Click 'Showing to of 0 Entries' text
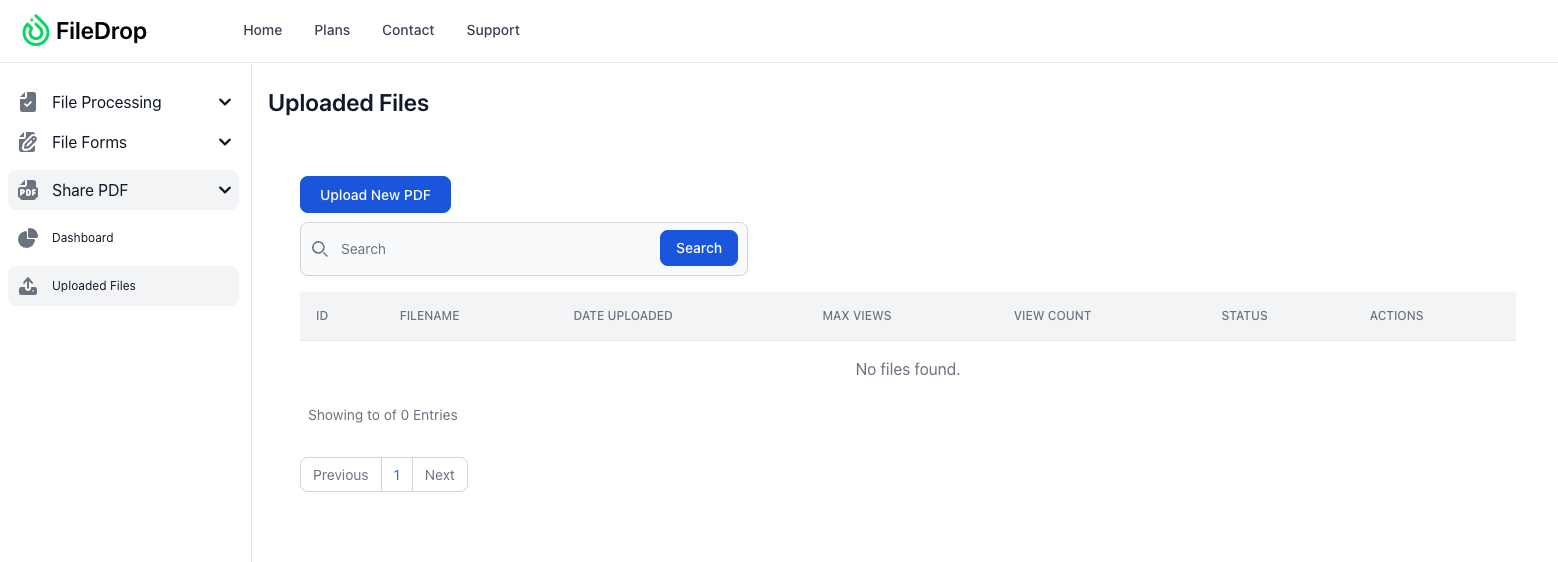This screenshot has height=562, width=1558. 383,415
